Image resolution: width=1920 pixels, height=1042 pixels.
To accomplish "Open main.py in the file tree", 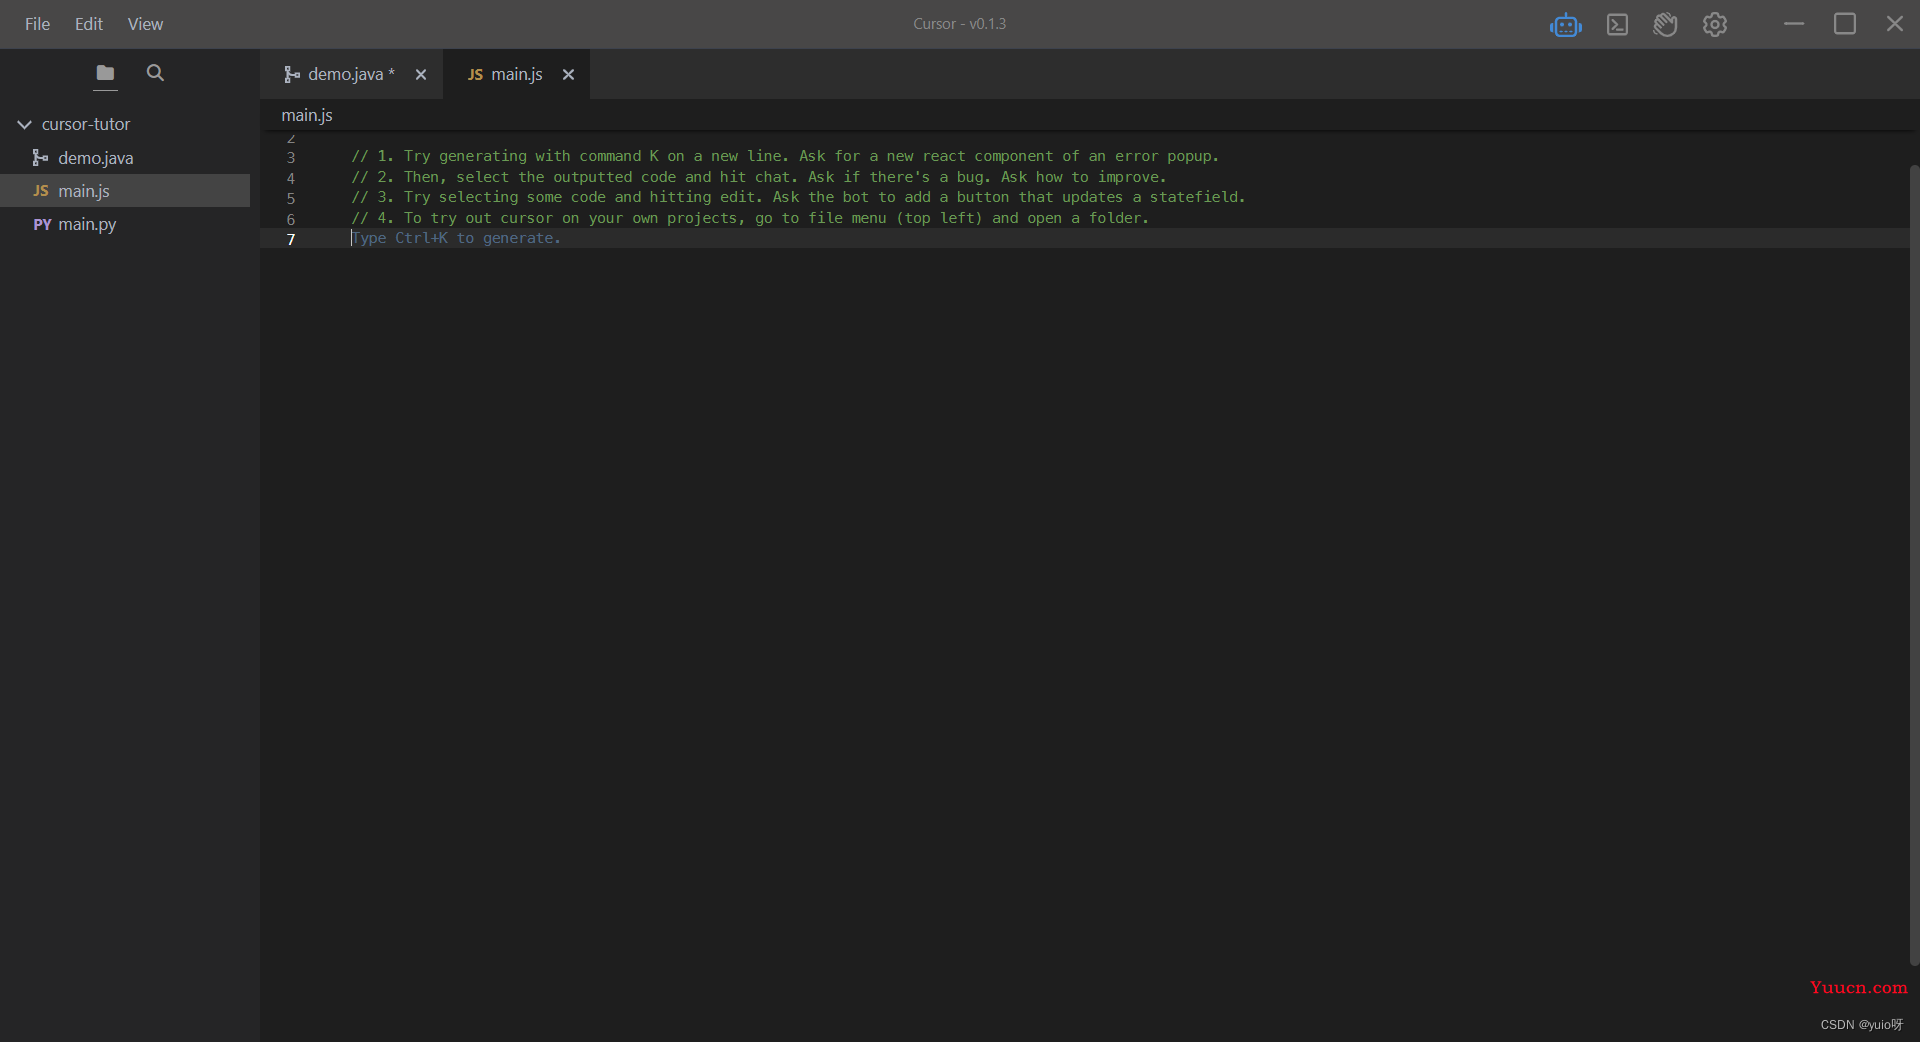I will click(x=87, y=224).
